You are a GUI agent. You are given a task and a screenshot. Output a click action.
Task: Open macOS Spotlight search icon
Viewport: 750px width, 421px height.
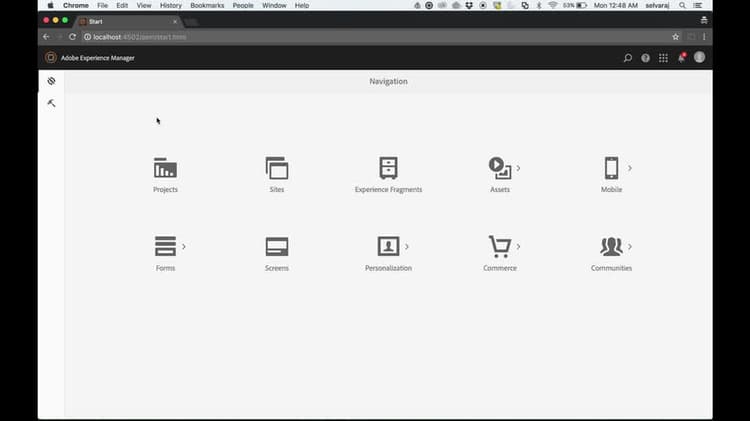683,5
